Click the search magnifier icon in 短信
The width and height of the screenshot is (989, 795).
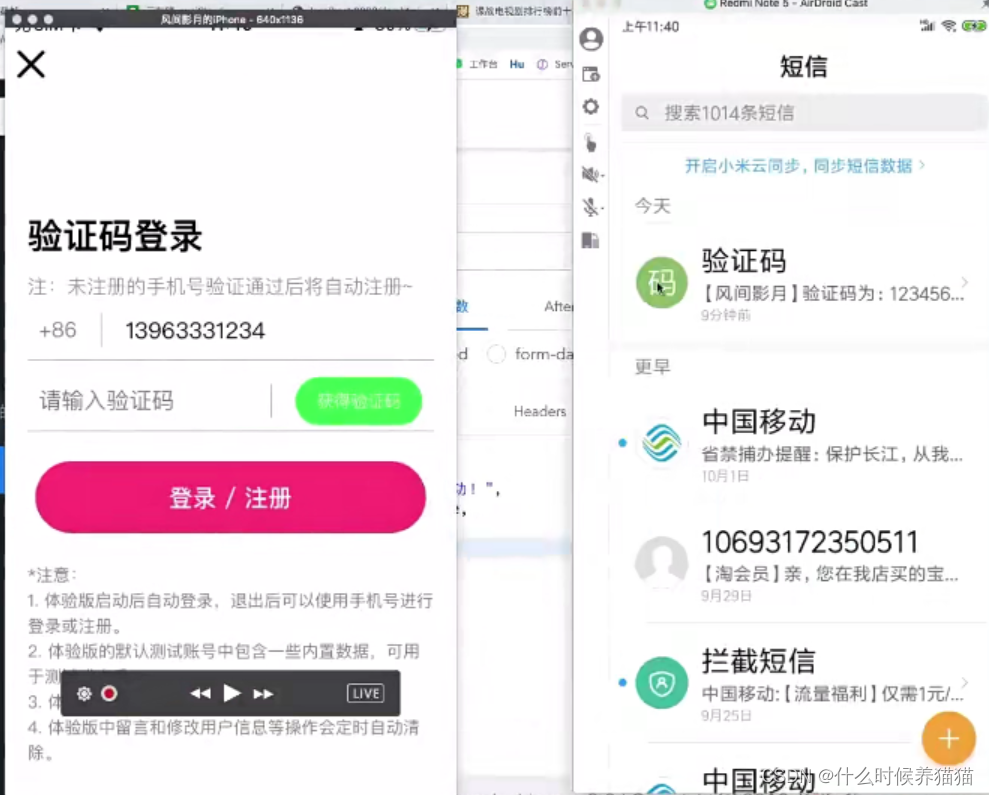click(x=642, y=113)
